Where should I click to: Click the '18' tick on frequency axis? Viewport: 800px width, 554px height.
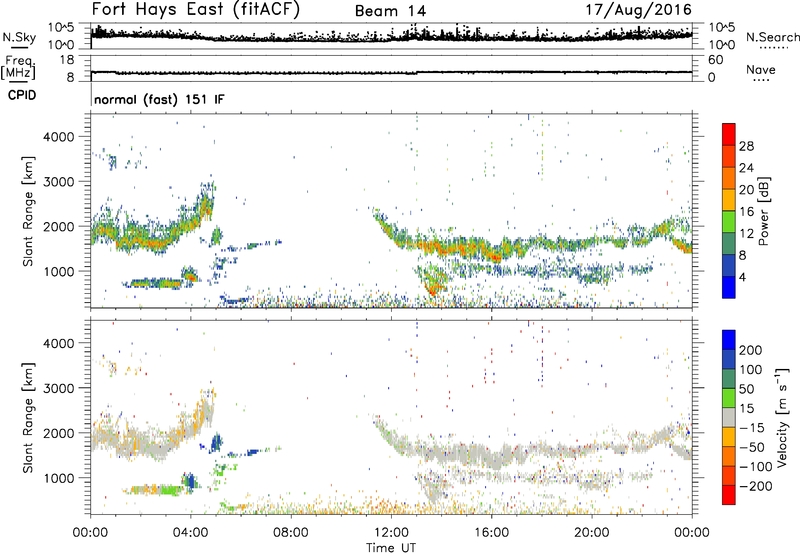(x=67, y=60)
